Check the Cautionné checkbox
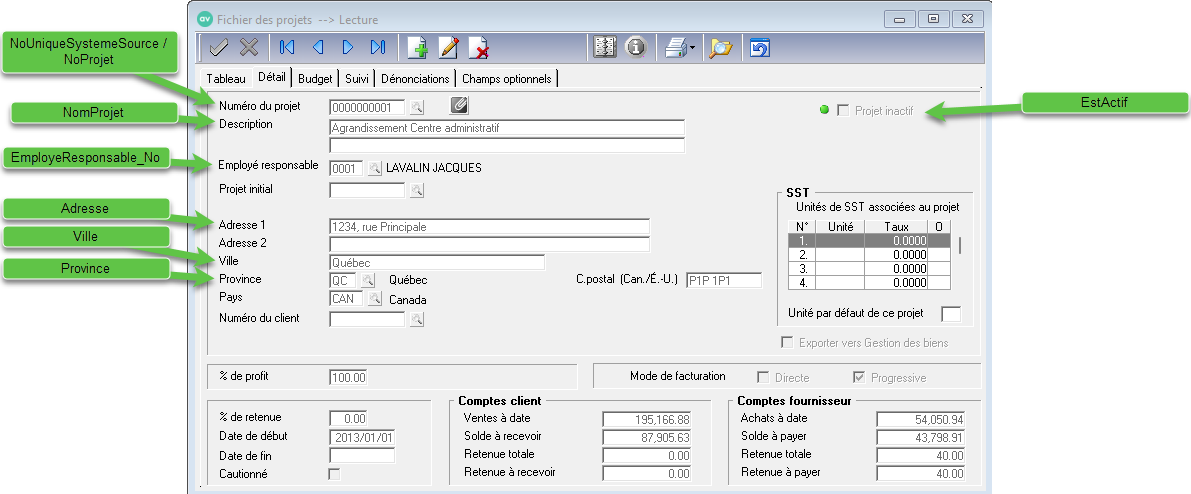1191x494 pixels. pyautogui.click(x=335, y=474)
